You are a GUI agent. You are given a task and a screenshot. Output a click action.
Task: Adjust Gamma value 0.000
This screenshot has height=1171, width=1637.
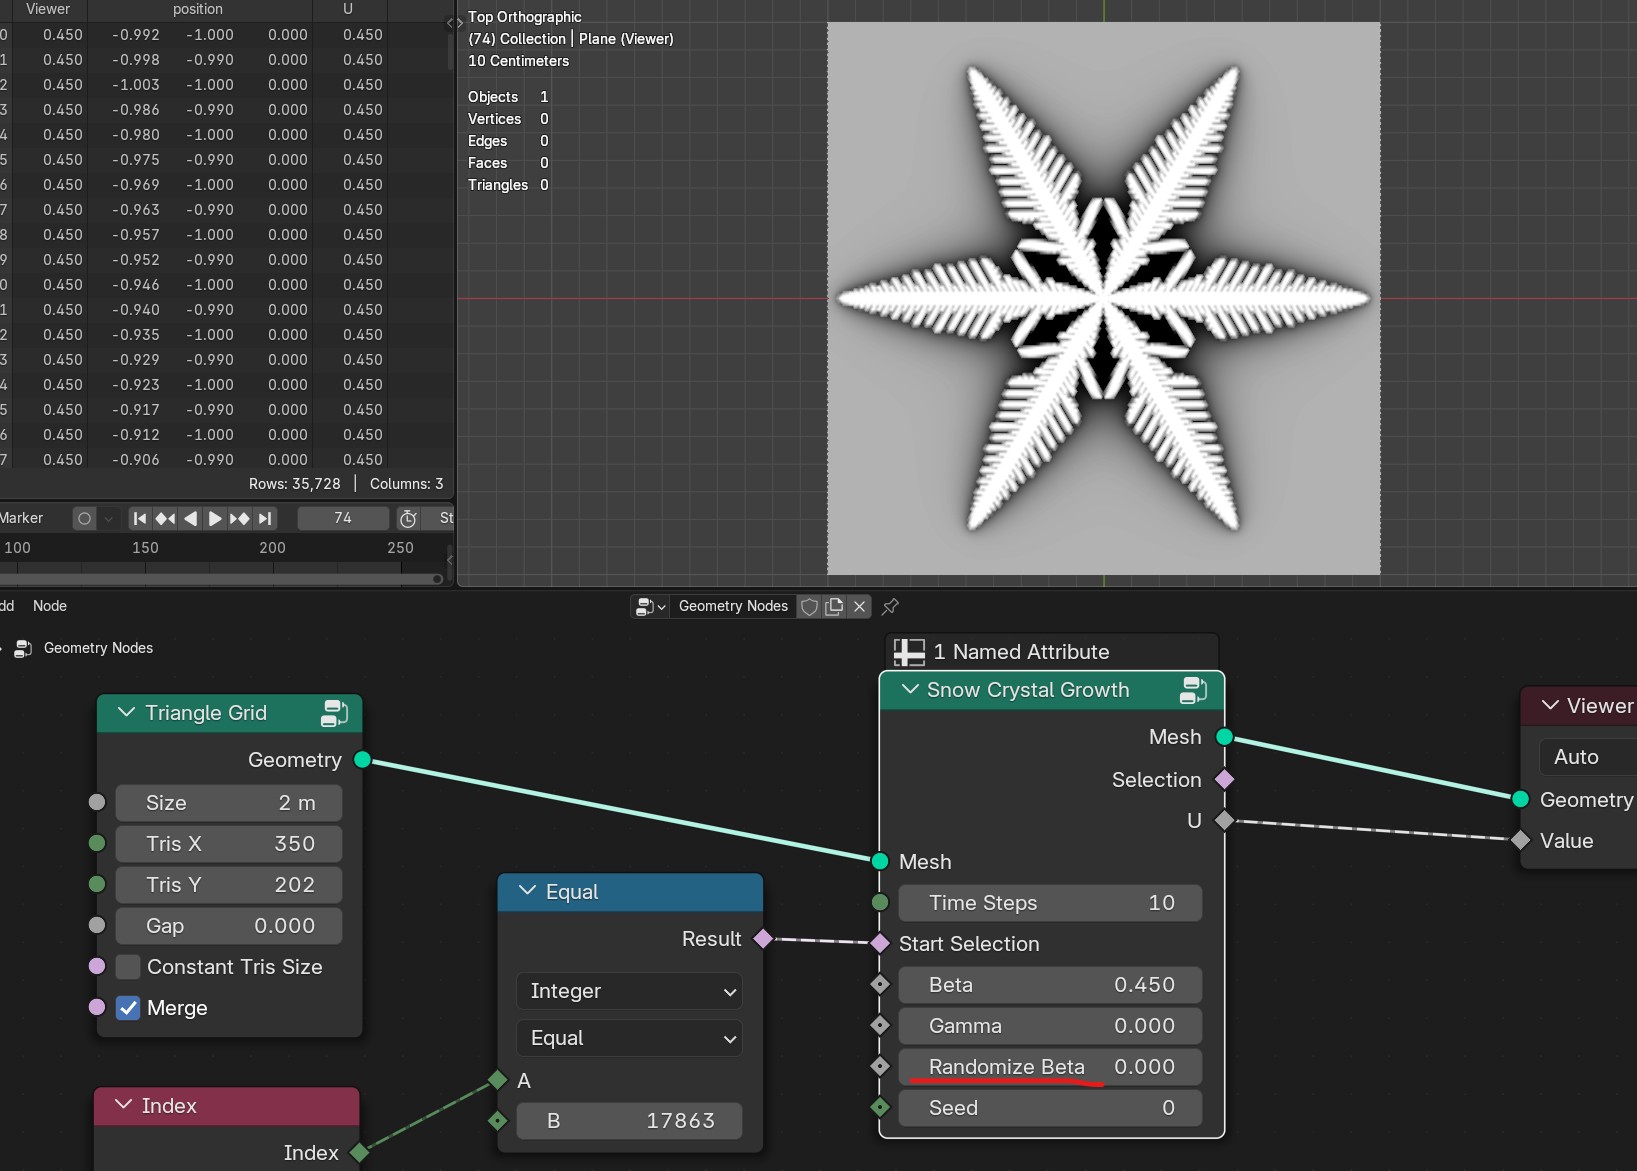pos(1050,1026)
